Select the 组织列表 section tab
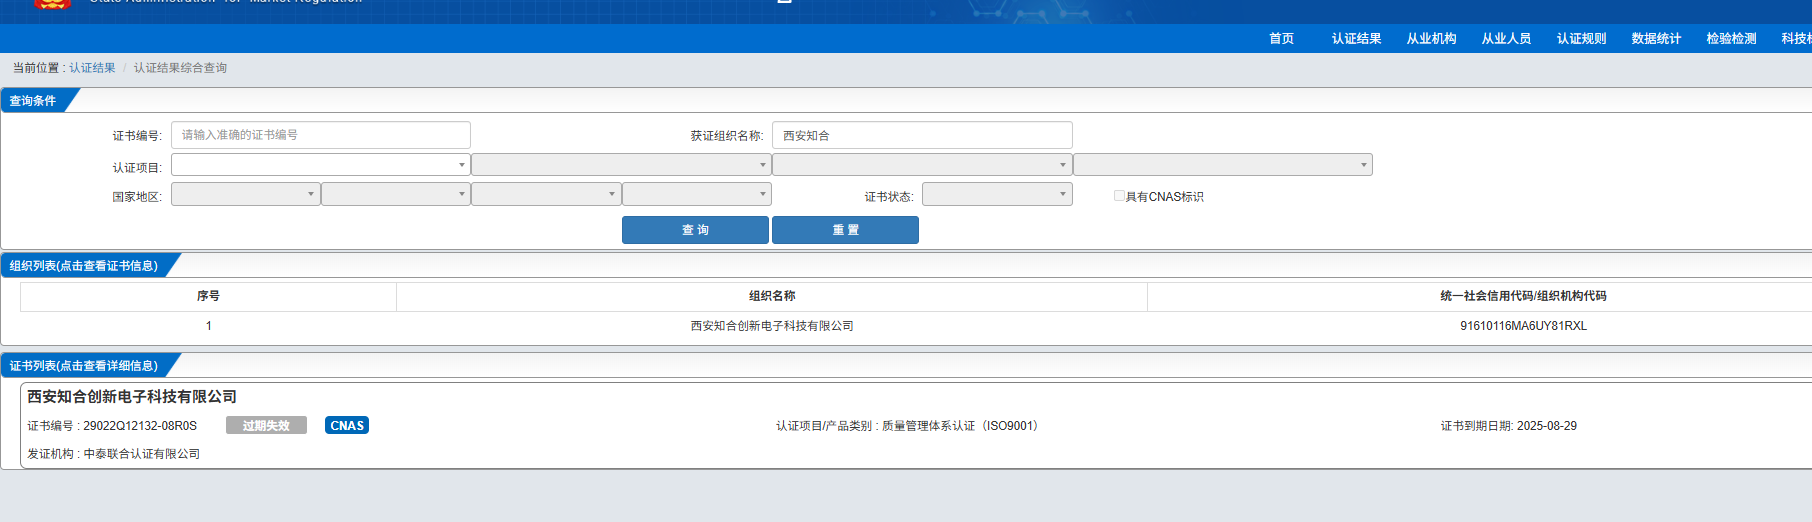The height and width of the screenshot is (522, 1812). (x=84, y=266)
